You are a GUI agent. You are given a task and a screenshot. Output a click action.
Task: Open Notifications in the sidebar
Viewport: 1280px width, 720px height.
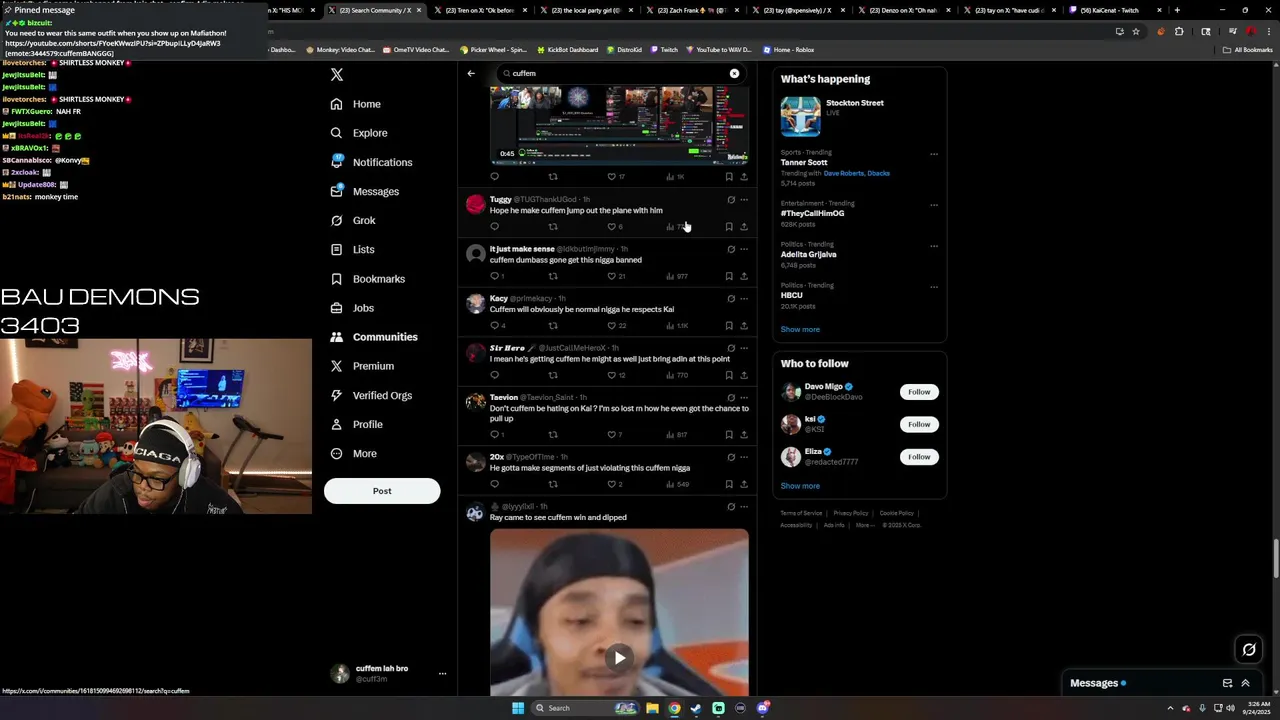371,162
